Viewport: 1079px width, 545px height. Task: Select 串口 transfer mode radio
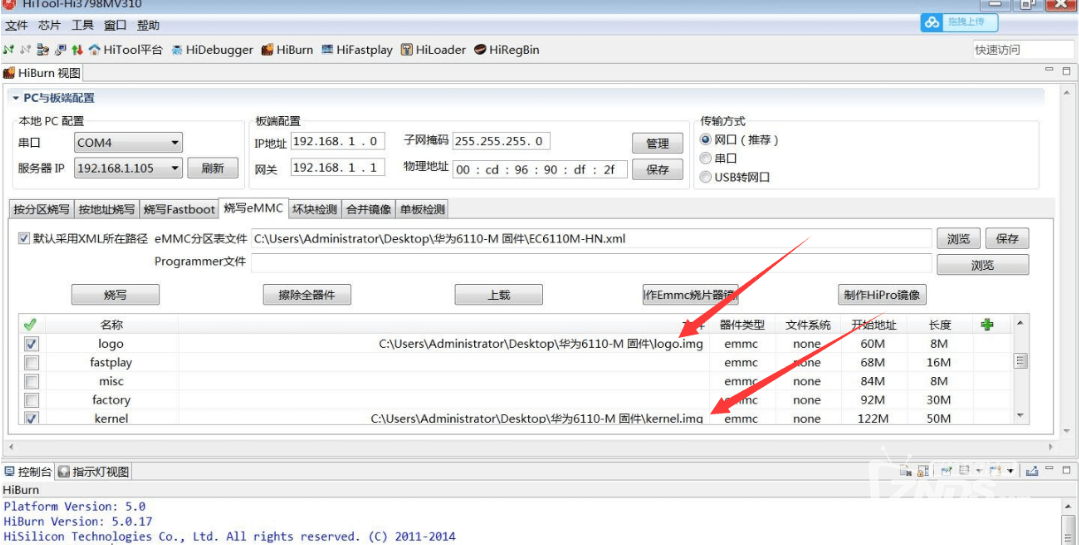705,158
